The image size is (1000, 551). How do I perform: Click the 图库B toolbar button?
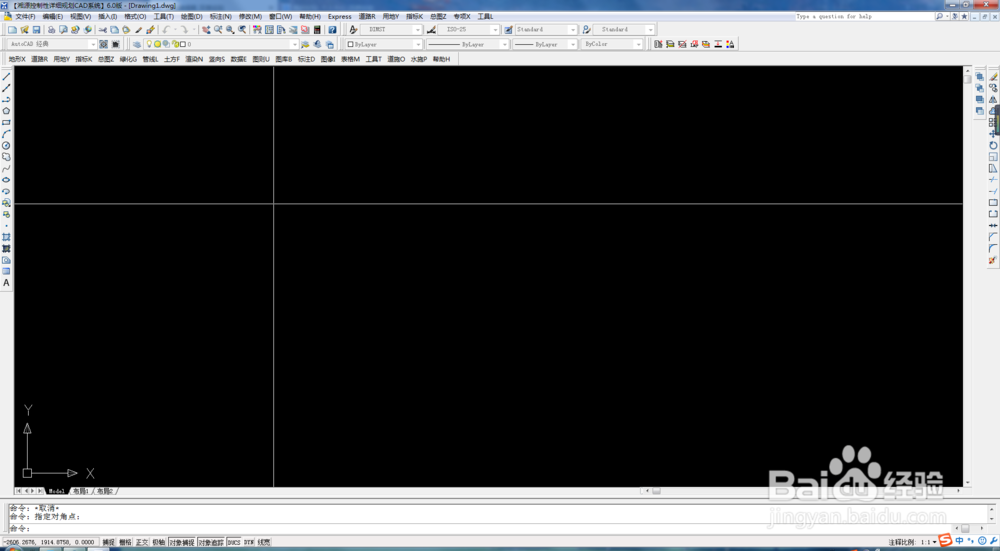click(x=283, y=59)
